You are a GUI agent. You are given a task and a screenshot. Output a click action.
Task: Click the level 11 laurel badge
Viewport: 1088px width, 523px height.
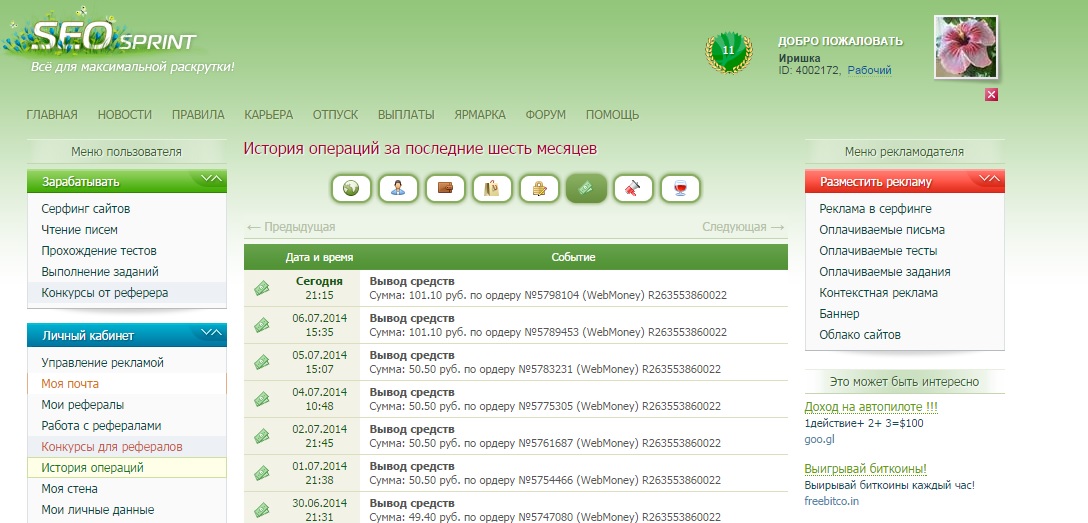[729, 51]
